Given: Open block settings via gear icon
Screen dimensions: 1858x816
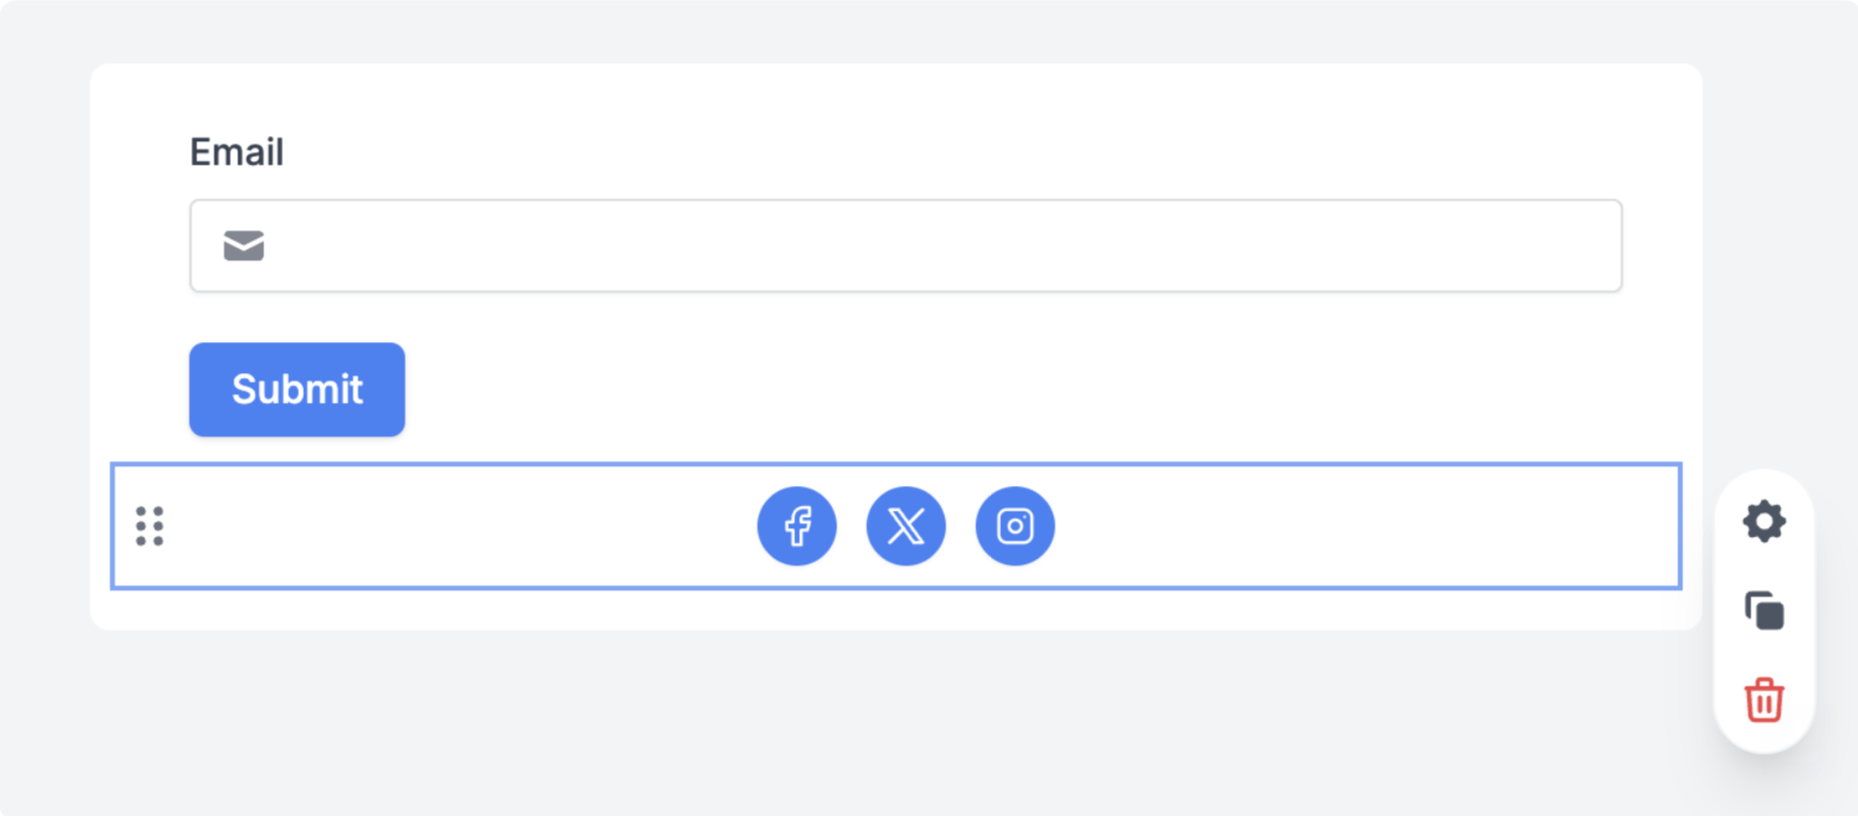Looking at the screenshot, I should (x=1764, y=521).
